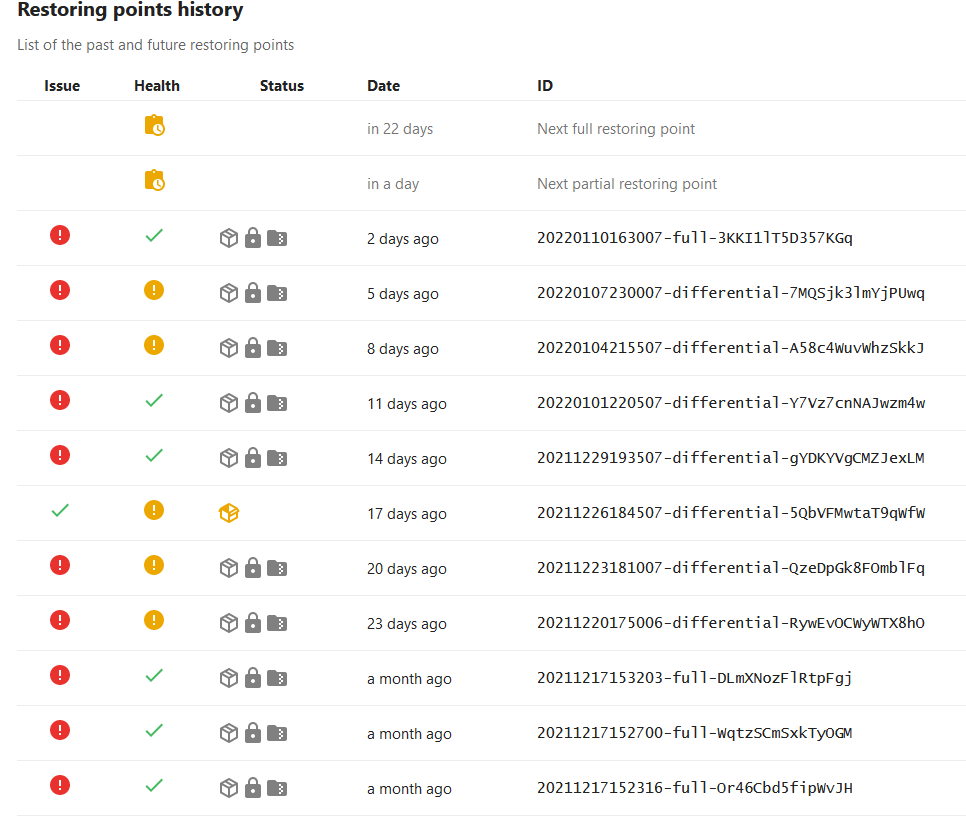This screenshot has width=966, height=824.
Task: Click the '8 days ago' date cell
Action: pyautogui.click(x=403, y=349)
